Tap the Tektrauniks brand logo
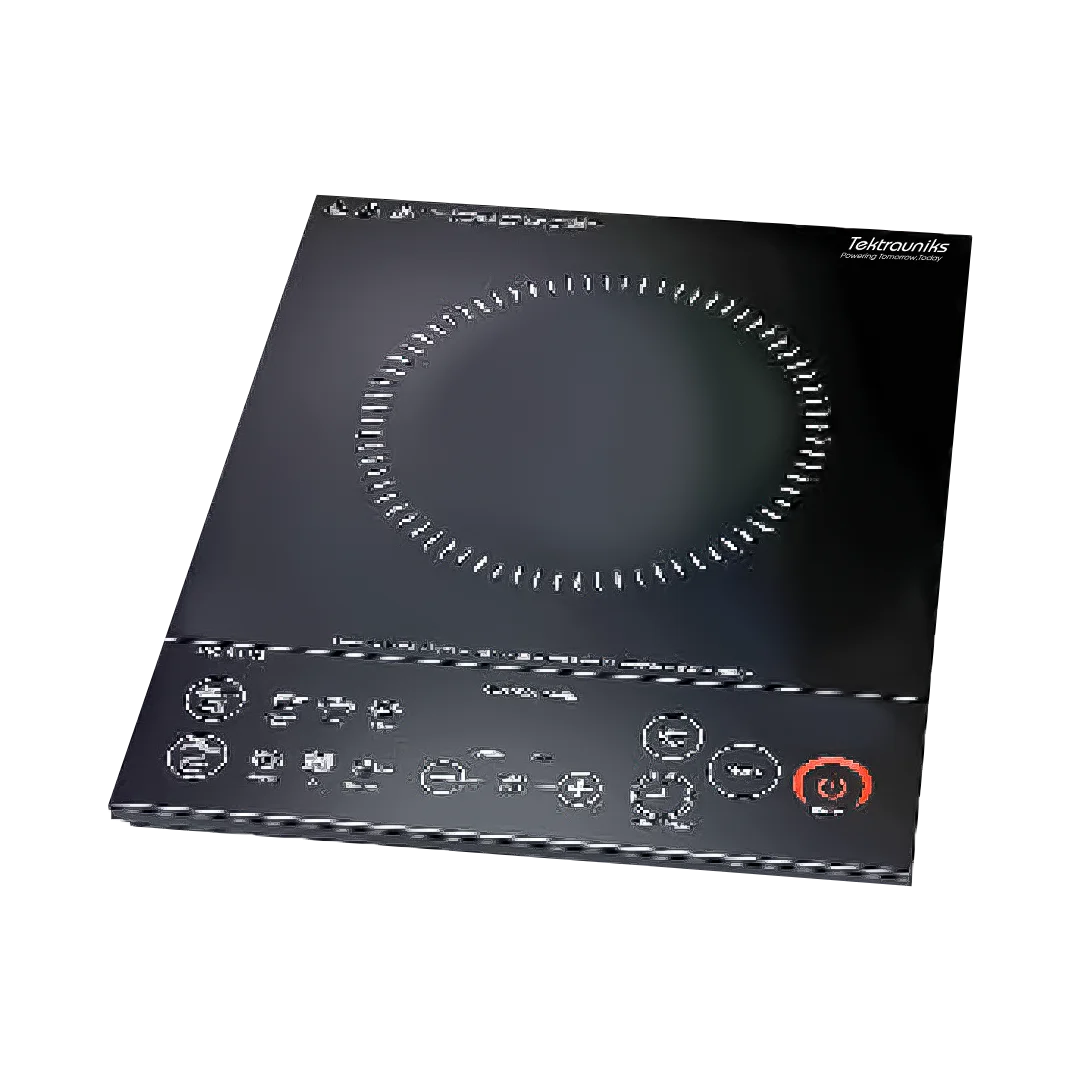The width and height of the screenshot is (1080, 1080). coord(900,243)
